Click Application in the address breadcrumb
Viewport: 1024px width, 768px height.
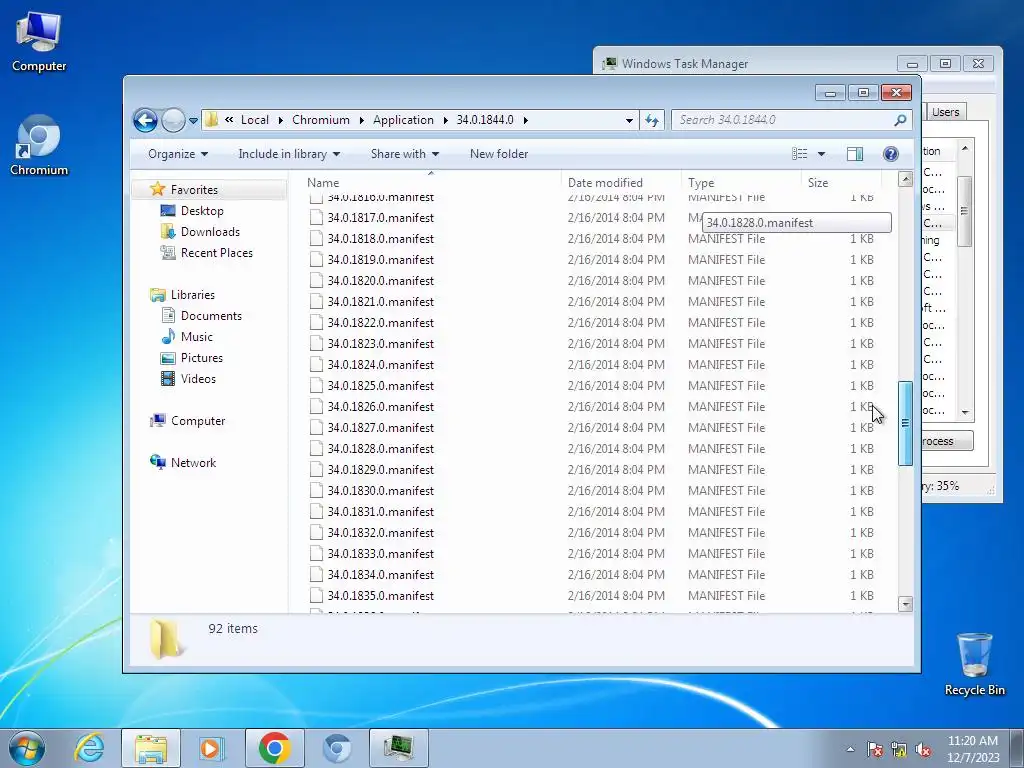tap(403, 120)
